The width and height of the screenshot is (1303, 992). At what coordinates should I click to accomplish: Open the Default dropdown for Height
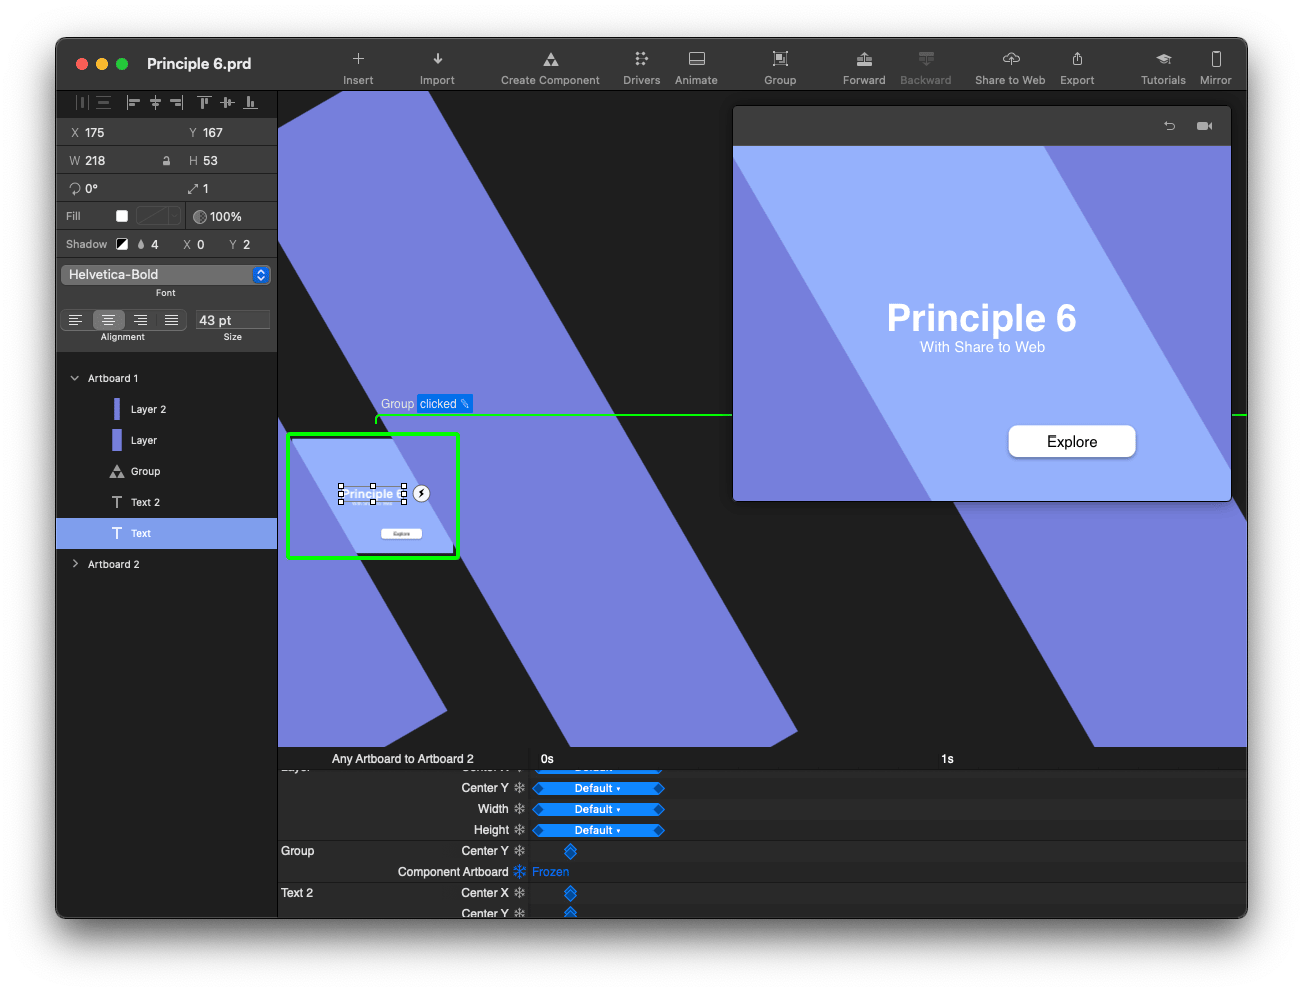coord(598,829)
